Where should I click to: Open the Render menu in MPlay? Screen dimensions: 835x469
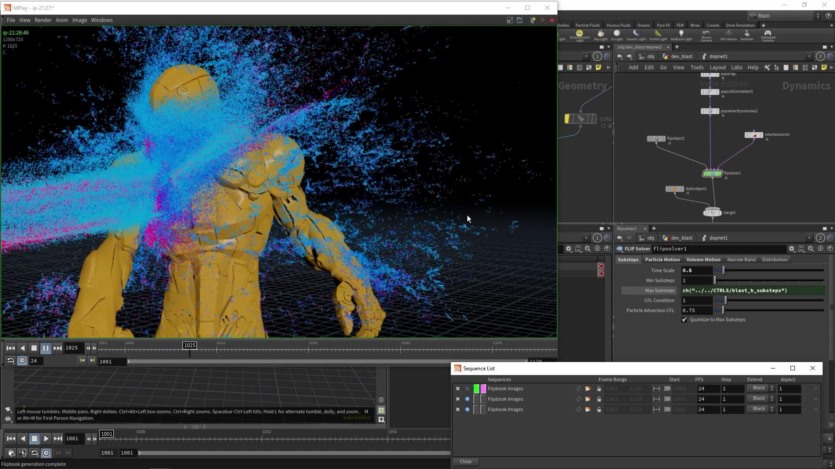(x=43, y=20)
